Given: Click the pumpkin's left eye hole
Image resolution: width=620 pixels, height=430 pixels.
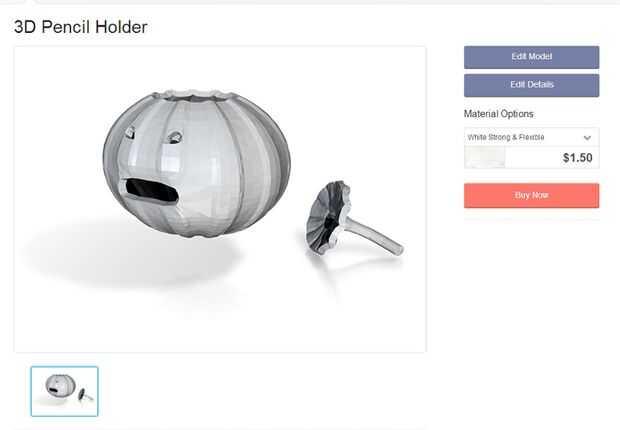Looking at the screenshot, I should [x=130, y=132].
